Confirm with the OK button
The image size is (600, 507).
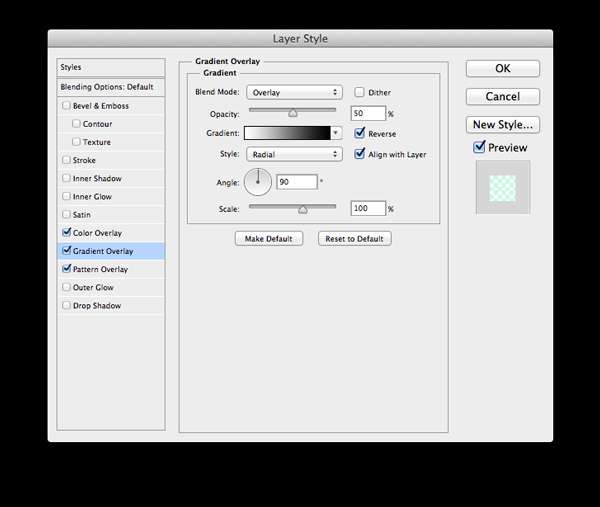(503, 68)
